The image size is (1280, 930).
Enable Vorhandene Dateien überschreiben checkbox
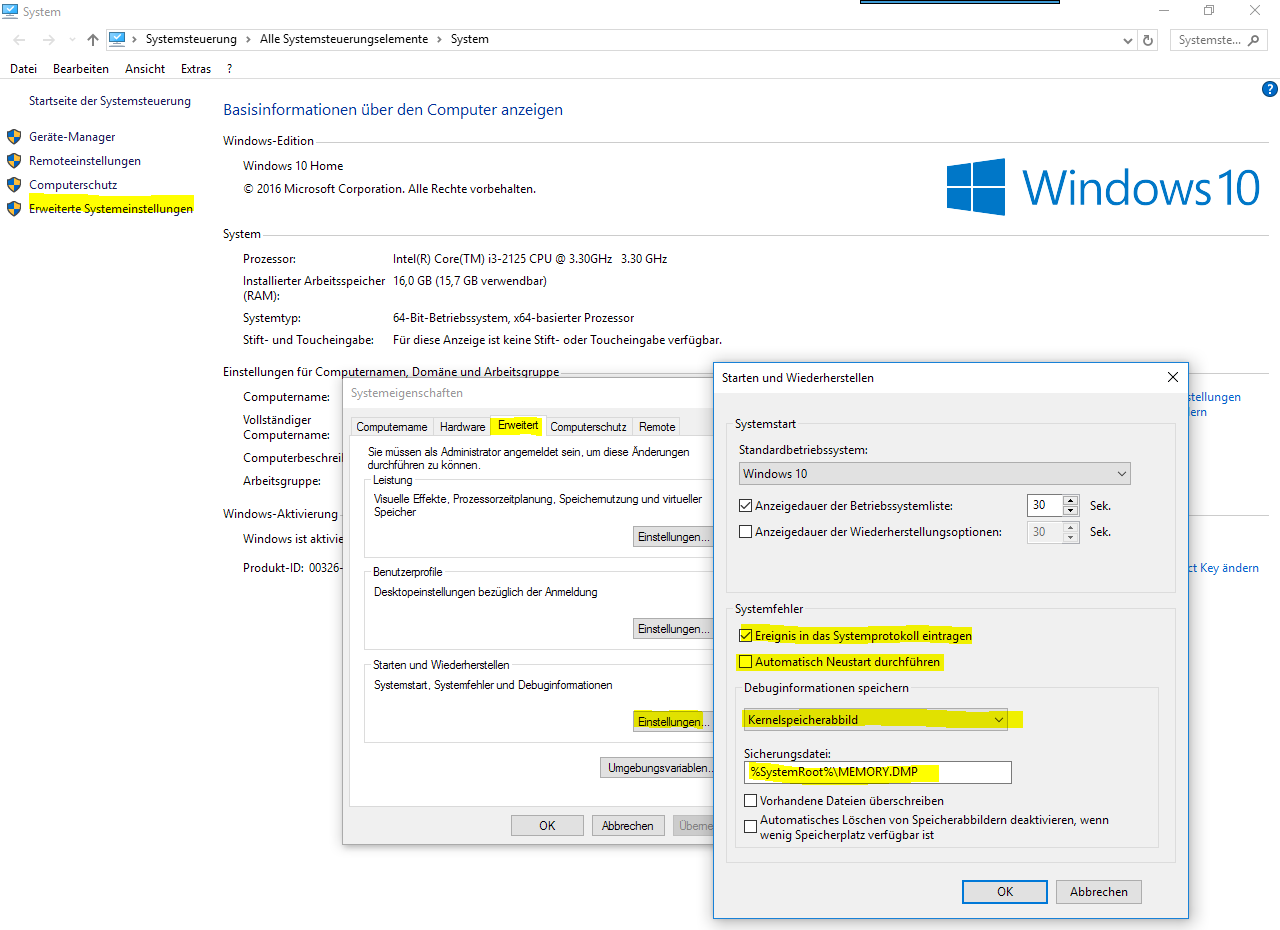click(750, 801)
